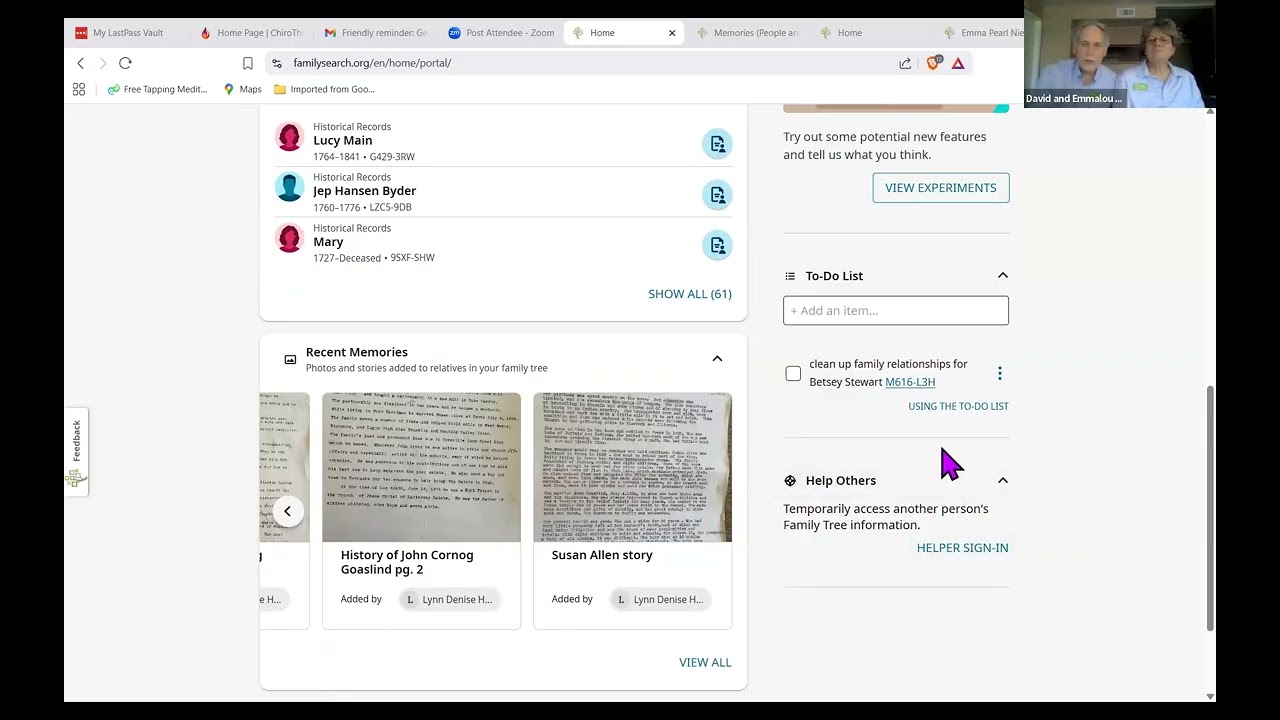
Task: Click History of John Cornog Goaslind pg. 2 title
Action: click(407, 562)
